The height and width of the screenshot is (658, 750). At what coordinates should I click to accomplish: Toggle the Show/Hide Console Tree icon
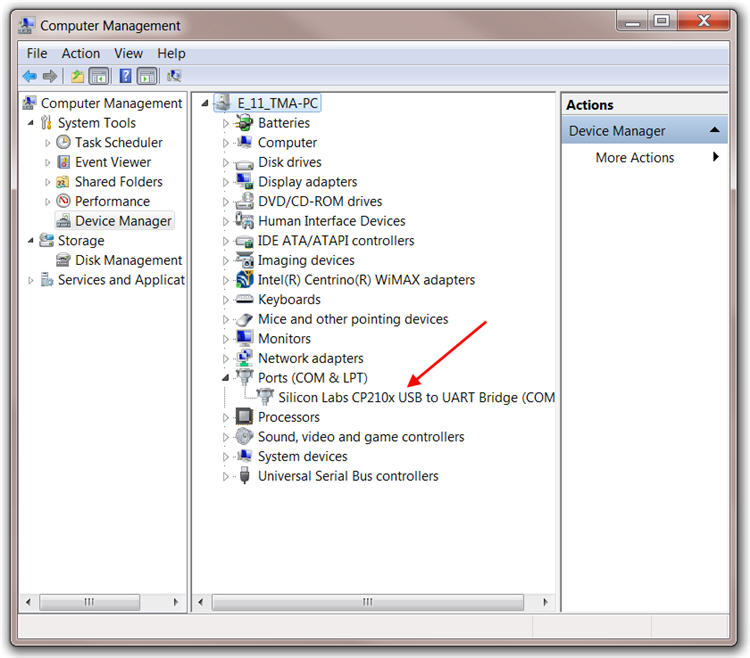pos(99,76)
